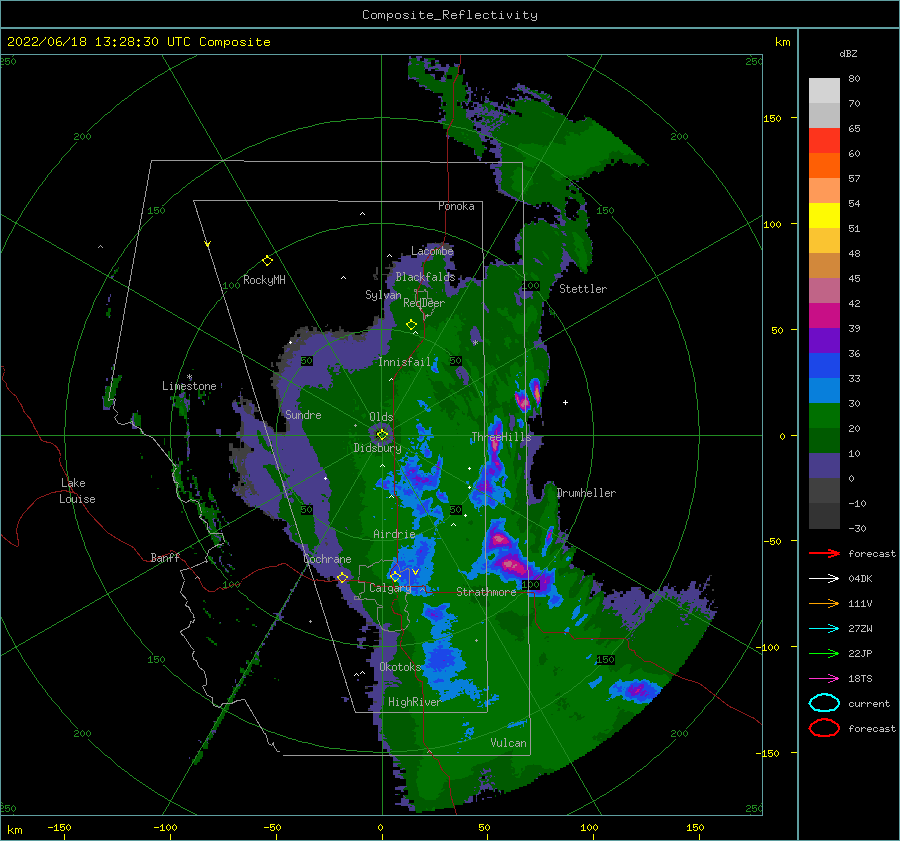
Task: Click the red forecast ellipse legend icon
Action: tap(824, 728)
